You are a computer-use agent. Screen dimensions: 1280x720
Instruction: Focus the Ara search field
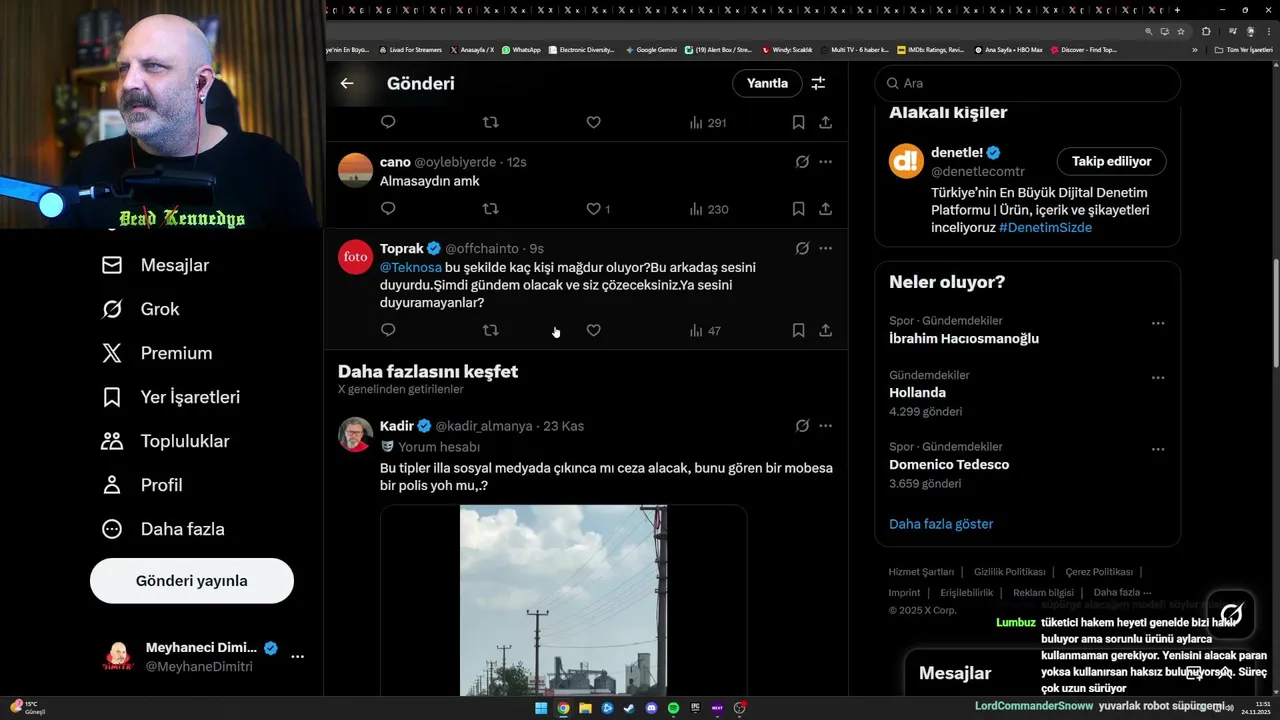pos(1028,83)
